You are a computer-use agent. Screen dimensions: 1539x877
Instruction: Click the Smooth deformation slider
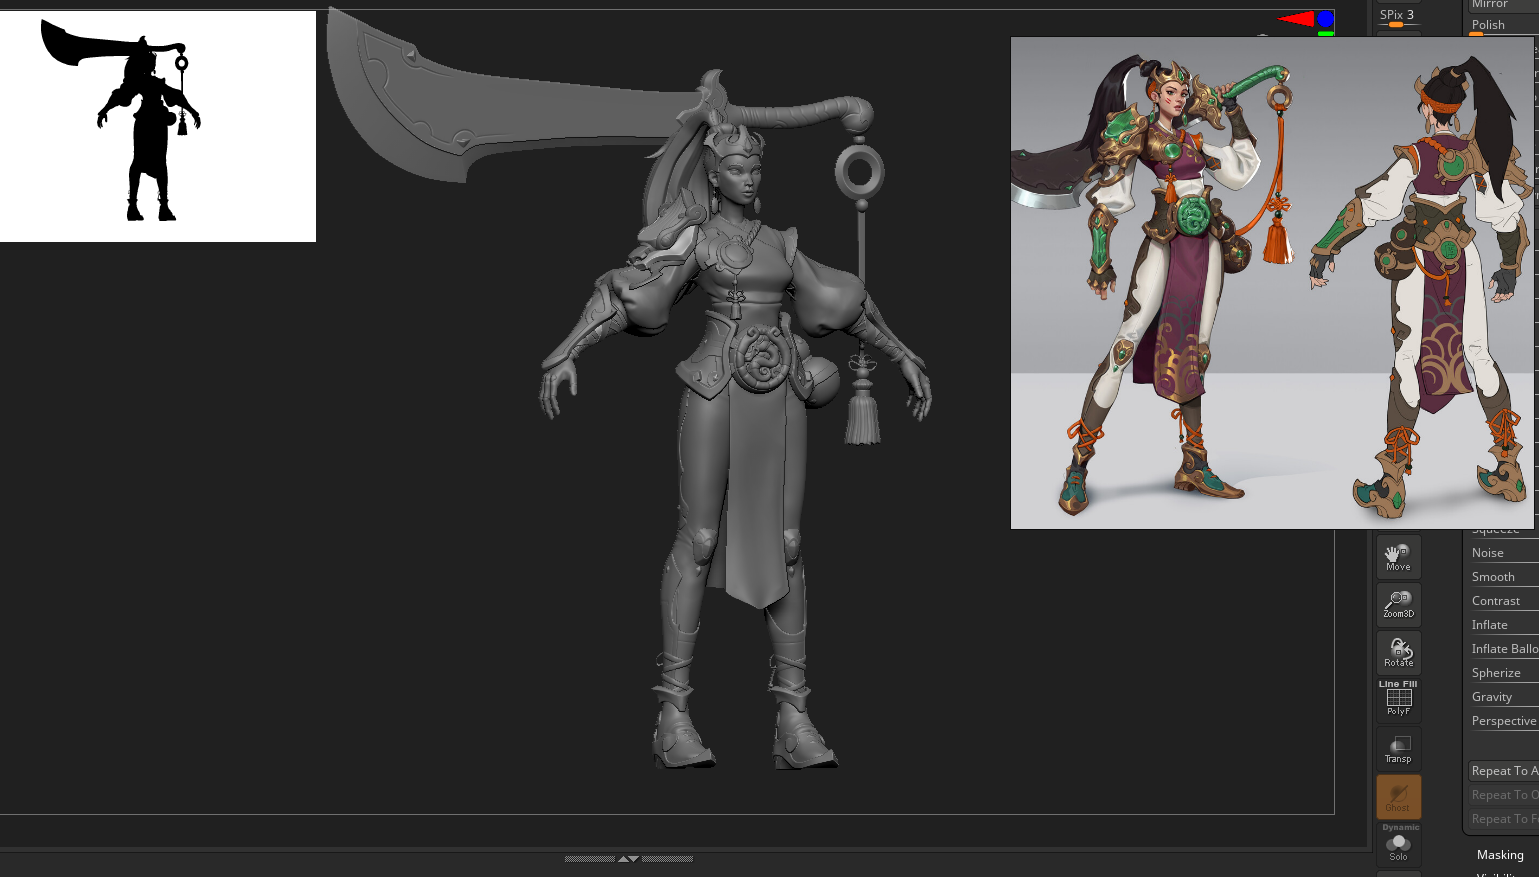[x=1502, y=577]
